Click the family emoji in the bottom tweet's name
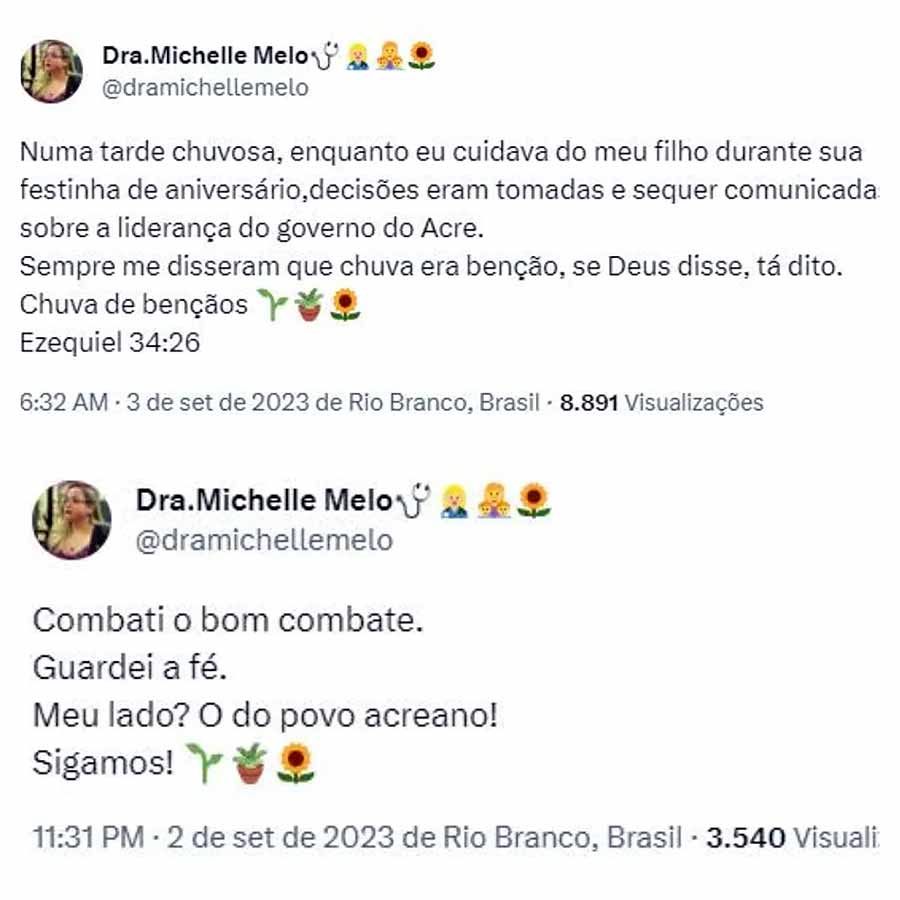Screen dimensions: 900x900 494,501
